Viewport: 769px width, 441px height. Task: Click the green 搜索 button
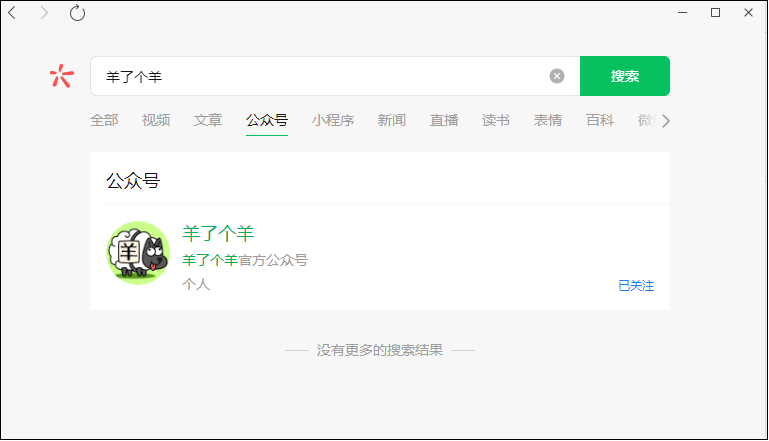tap(625, 76)
